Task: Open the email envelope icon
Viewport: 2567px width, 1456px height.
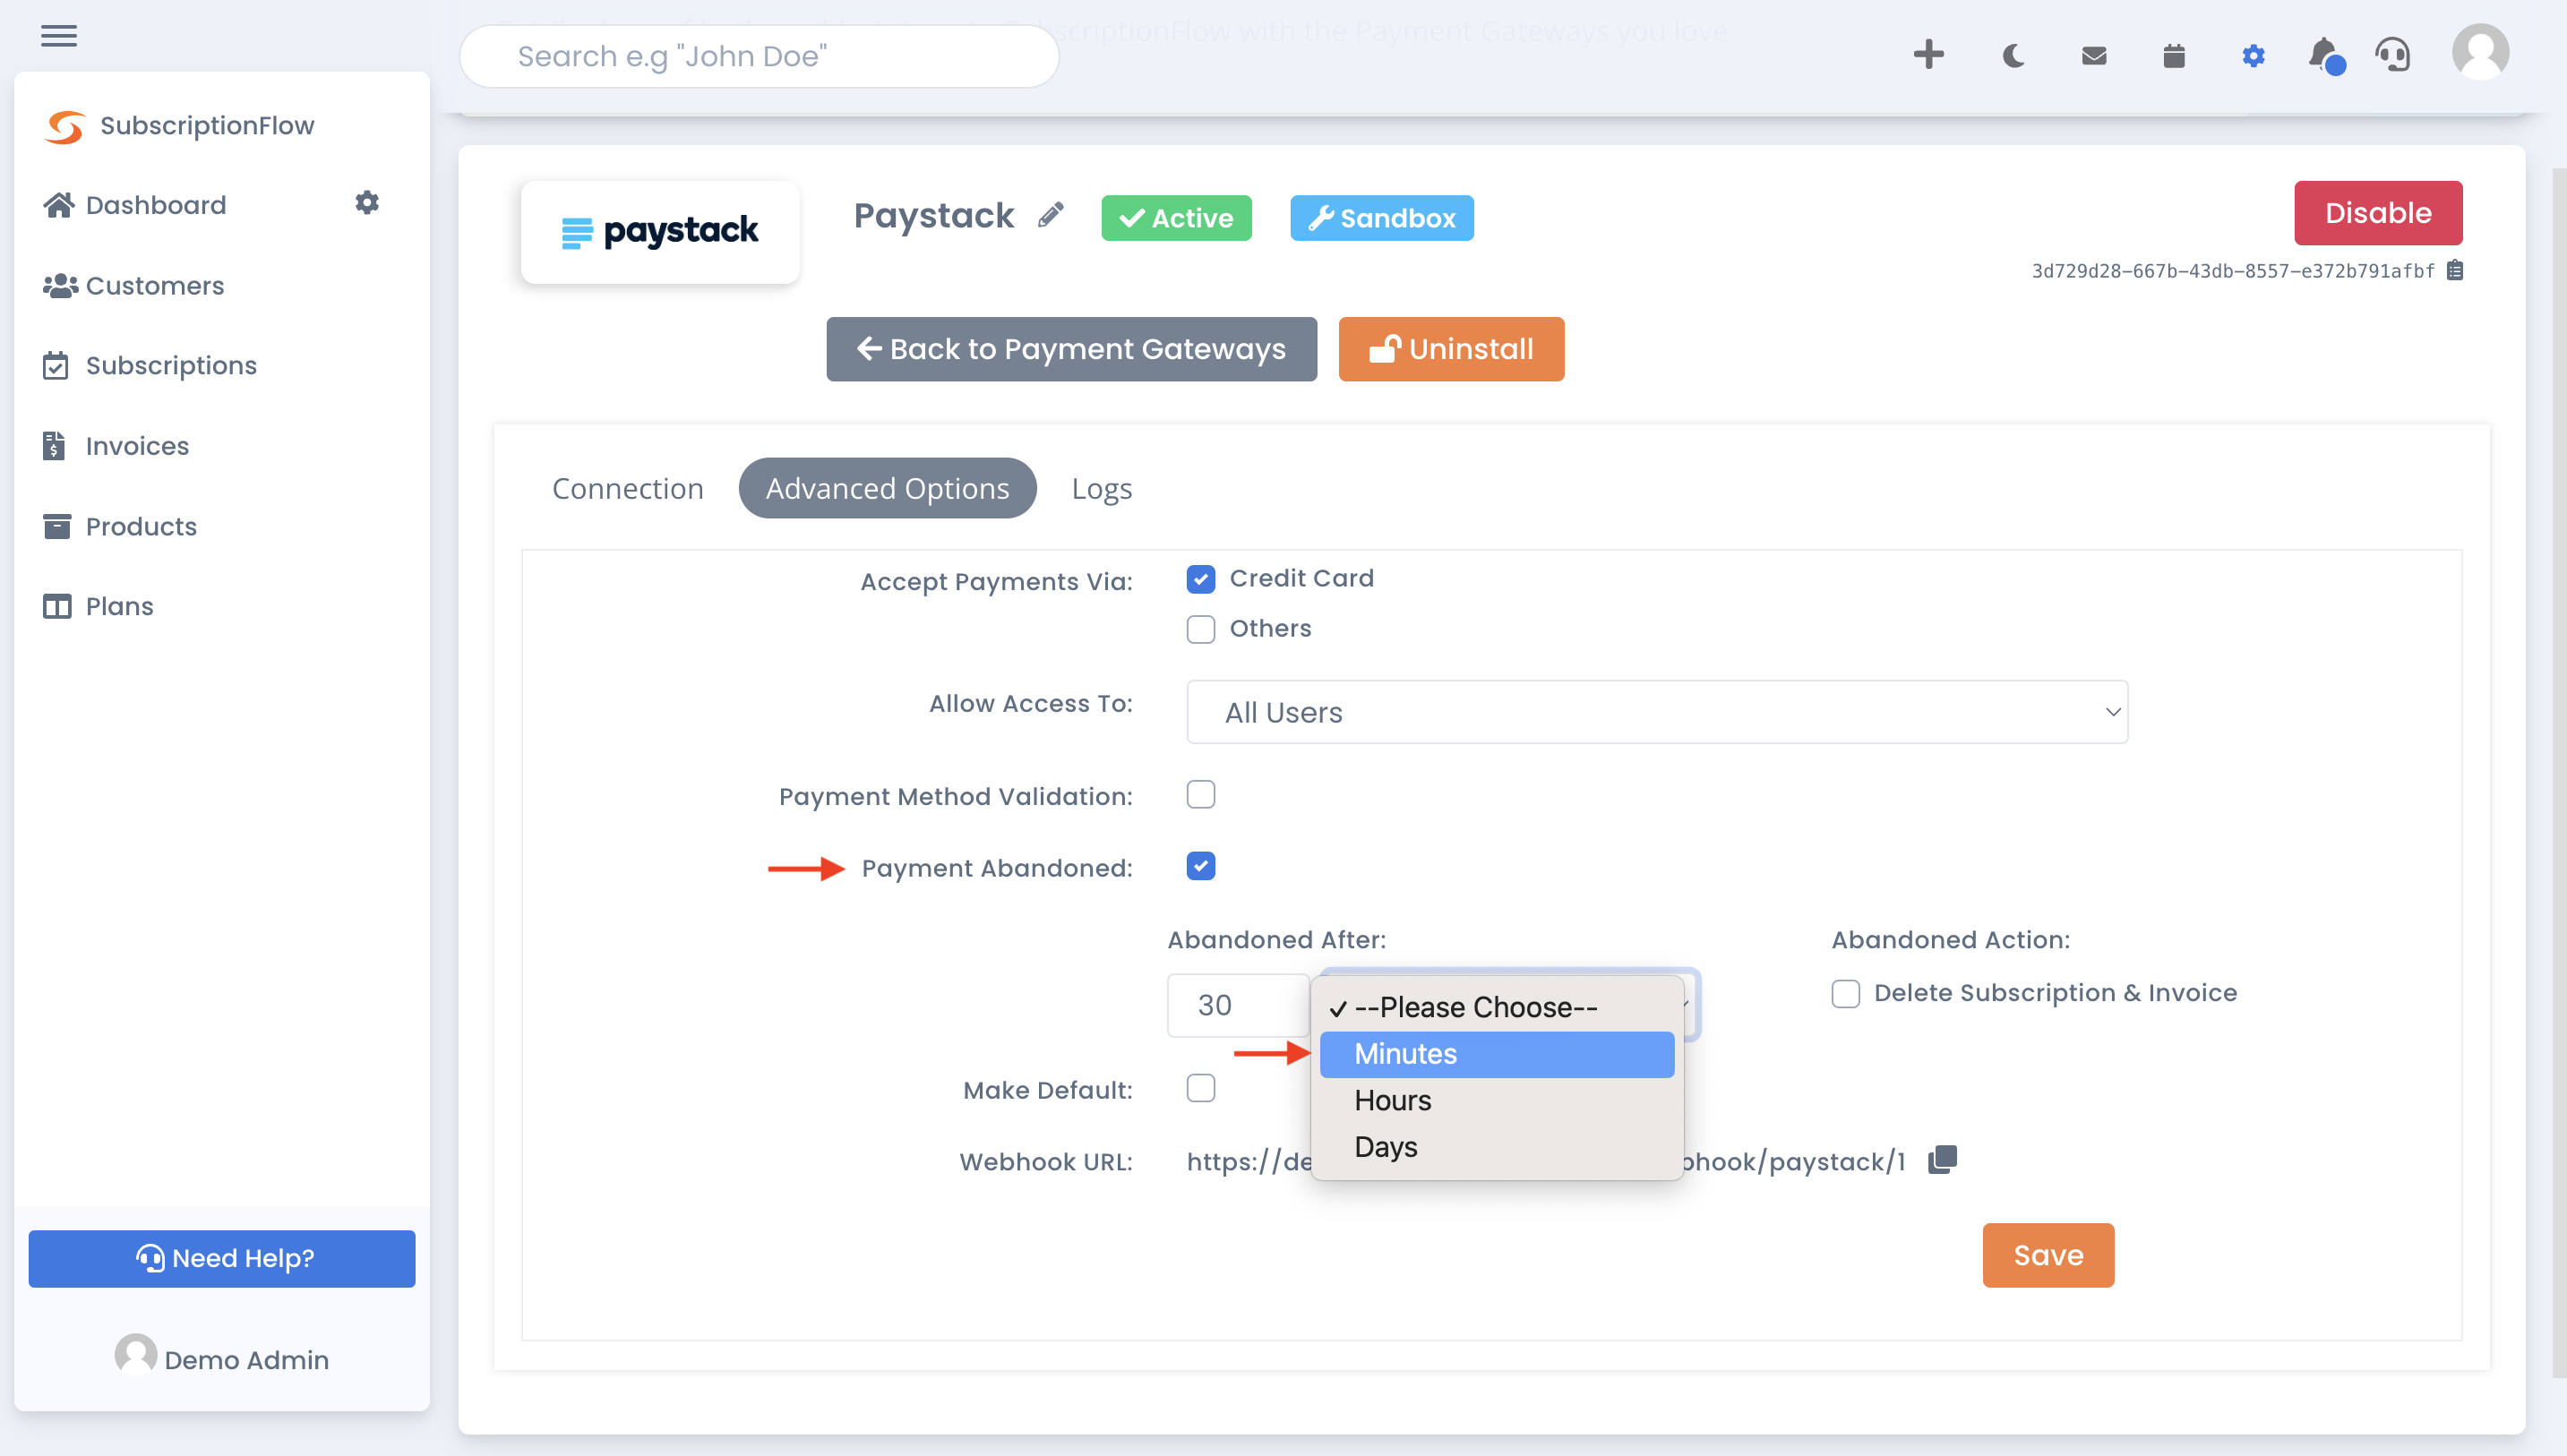Action: click(x=2093, y=56)
